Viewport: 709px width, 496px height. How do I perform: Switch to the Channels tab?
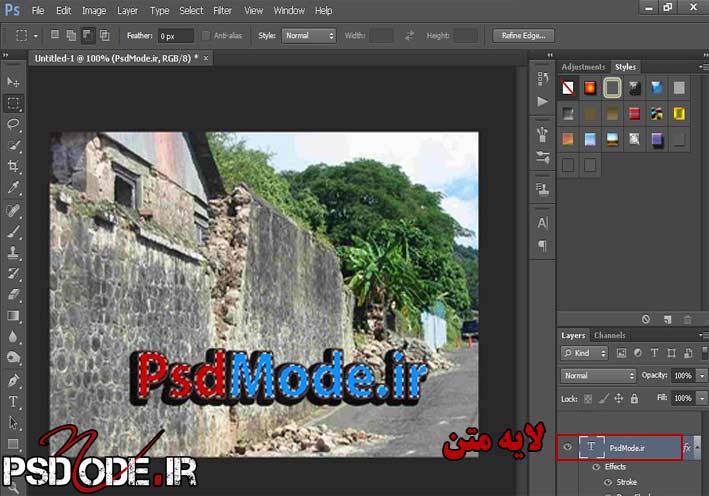[610, 335]
